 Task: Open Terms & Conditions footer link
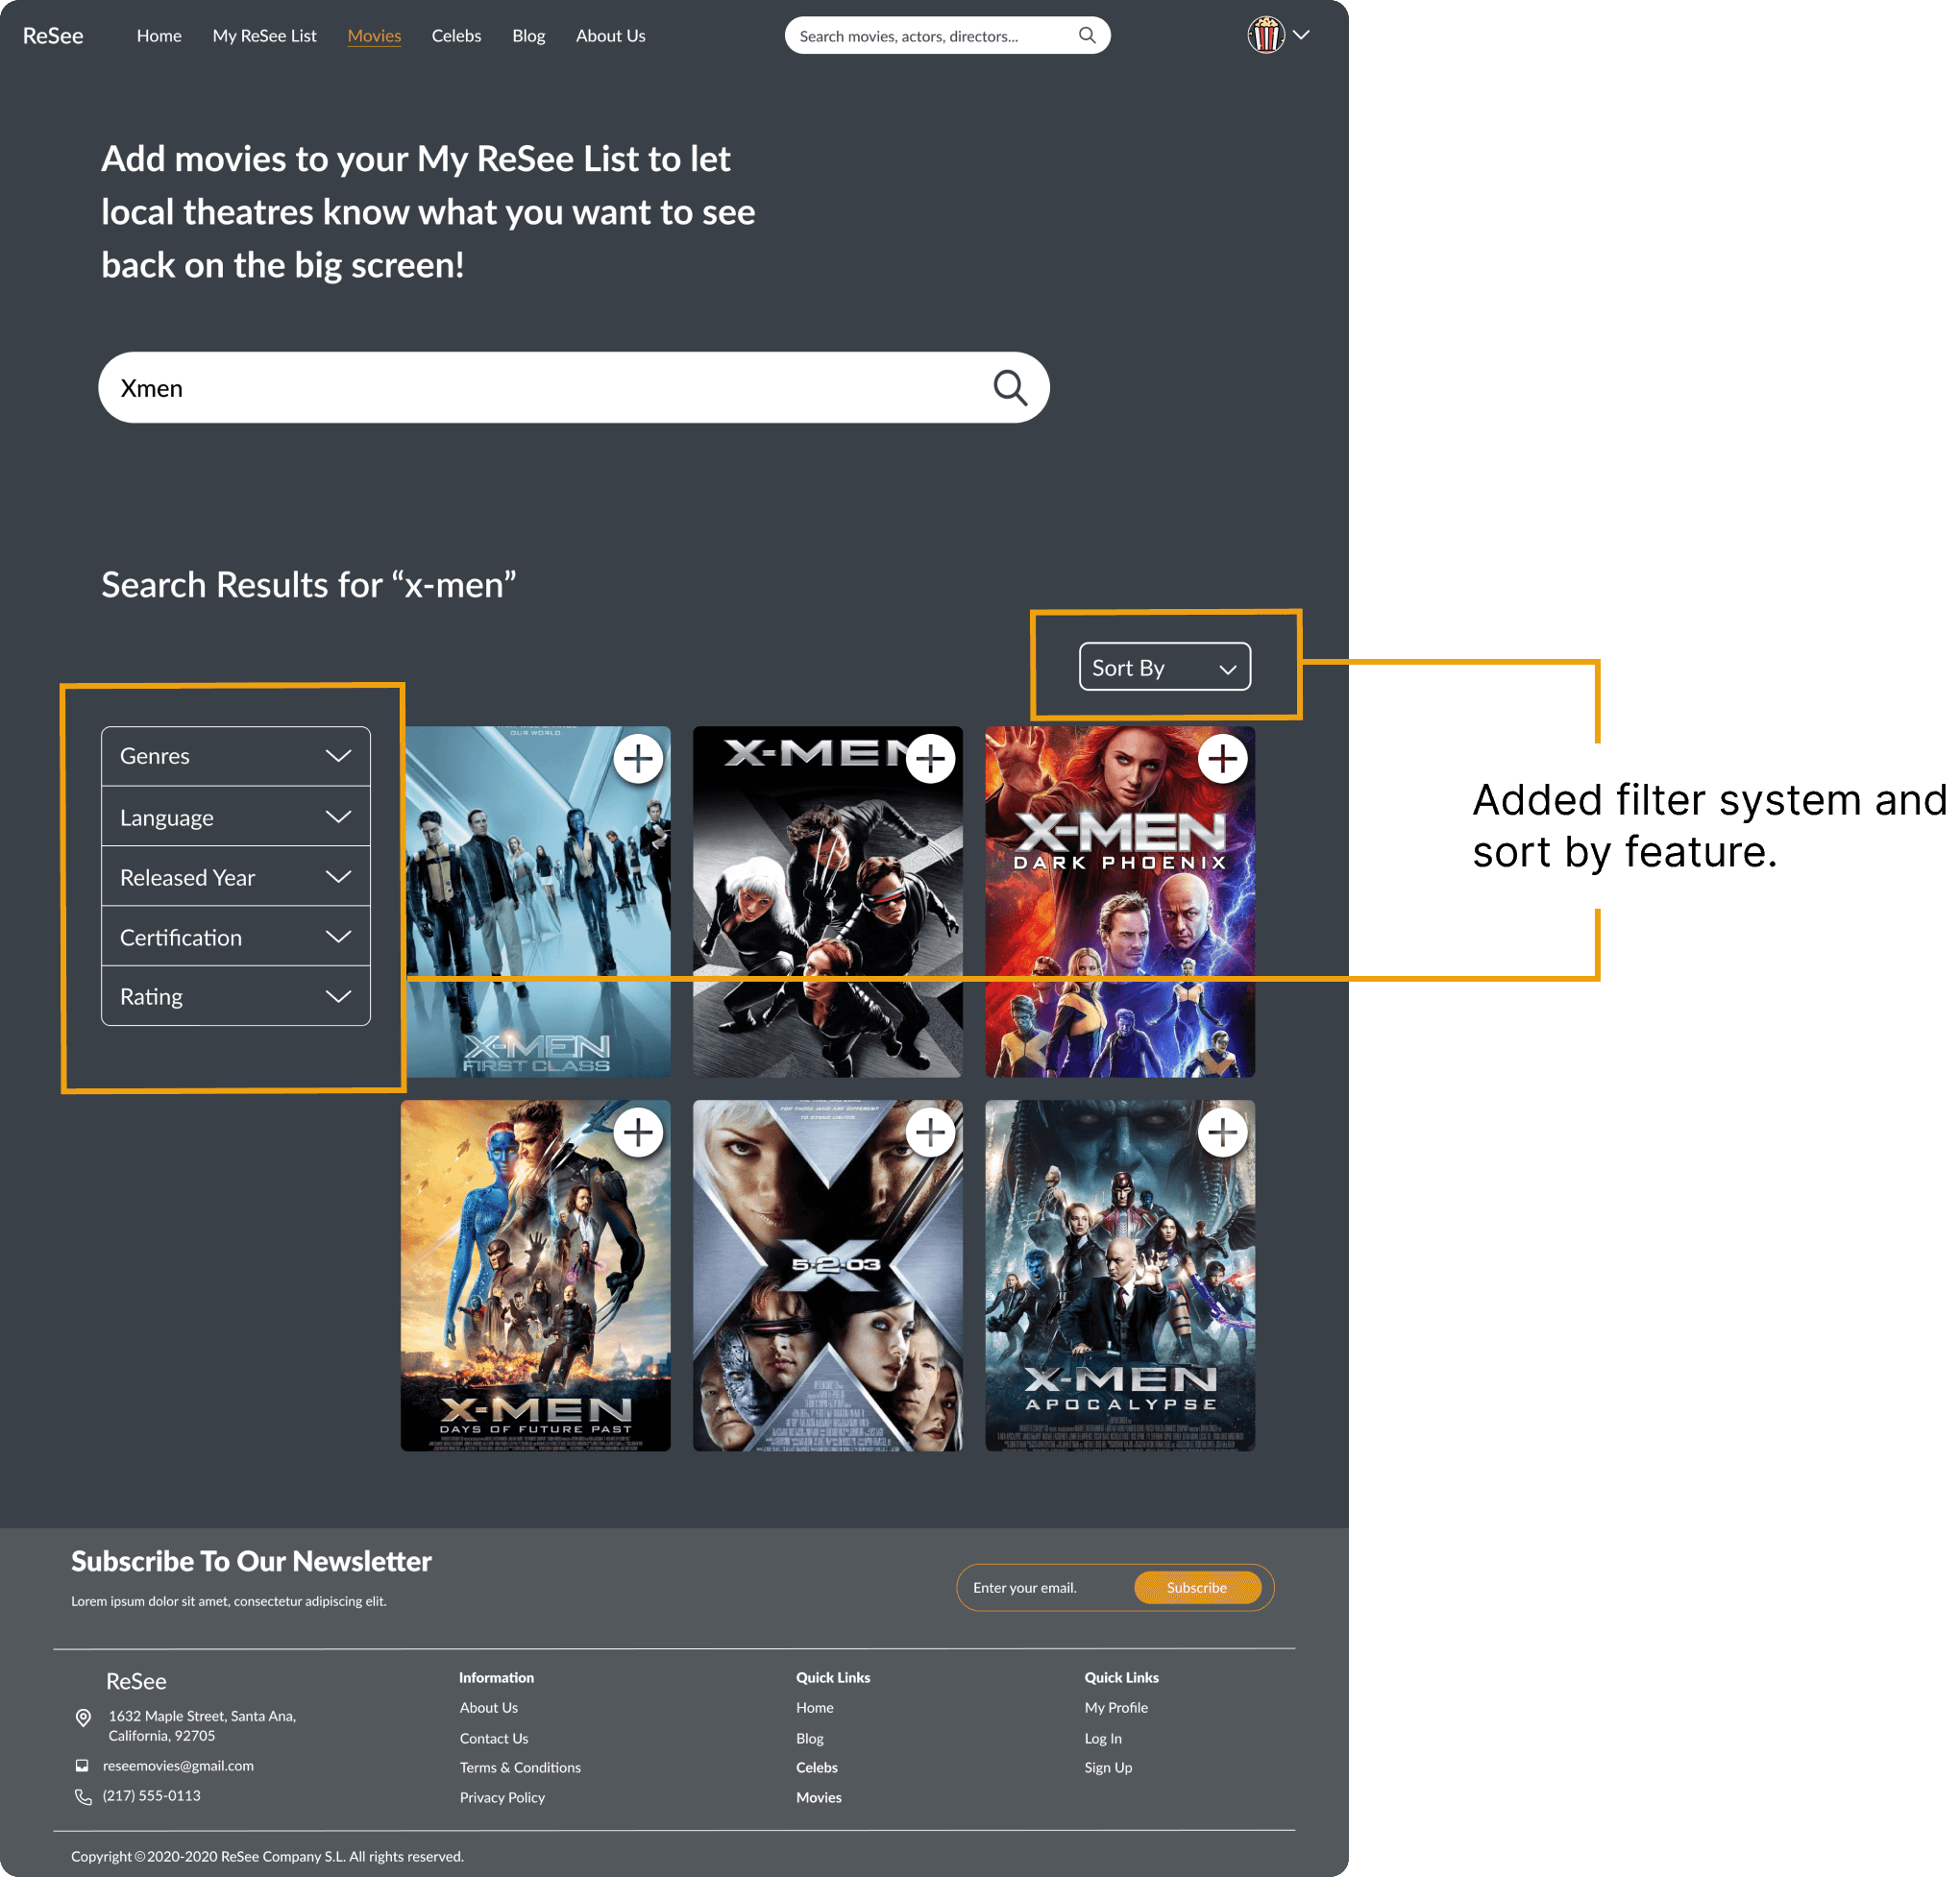click(x=520, y=1768)
